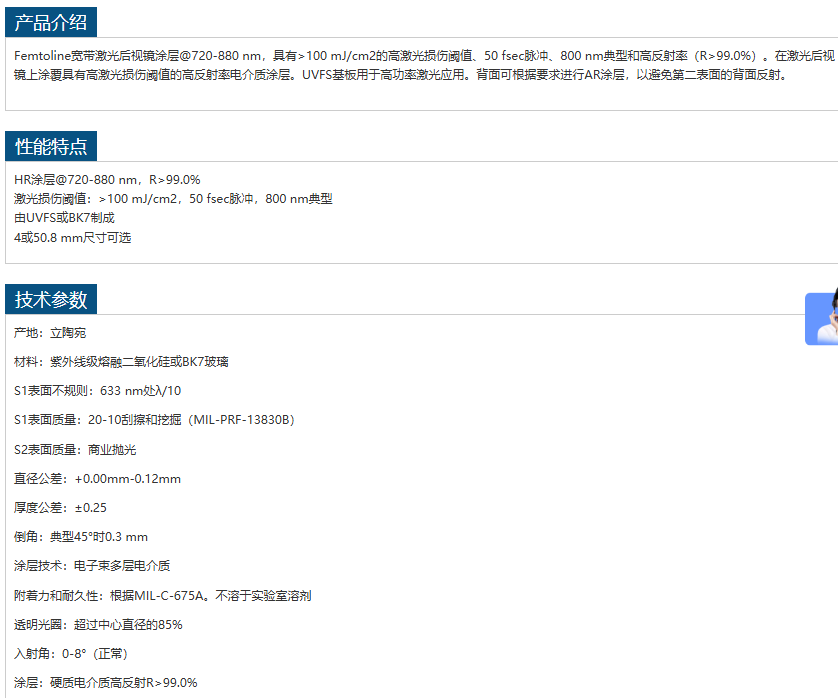Click the S1表面质量 MIL-PRF-13830B row
This screenshot has height=698, width=838.
(x=154, y=420)
